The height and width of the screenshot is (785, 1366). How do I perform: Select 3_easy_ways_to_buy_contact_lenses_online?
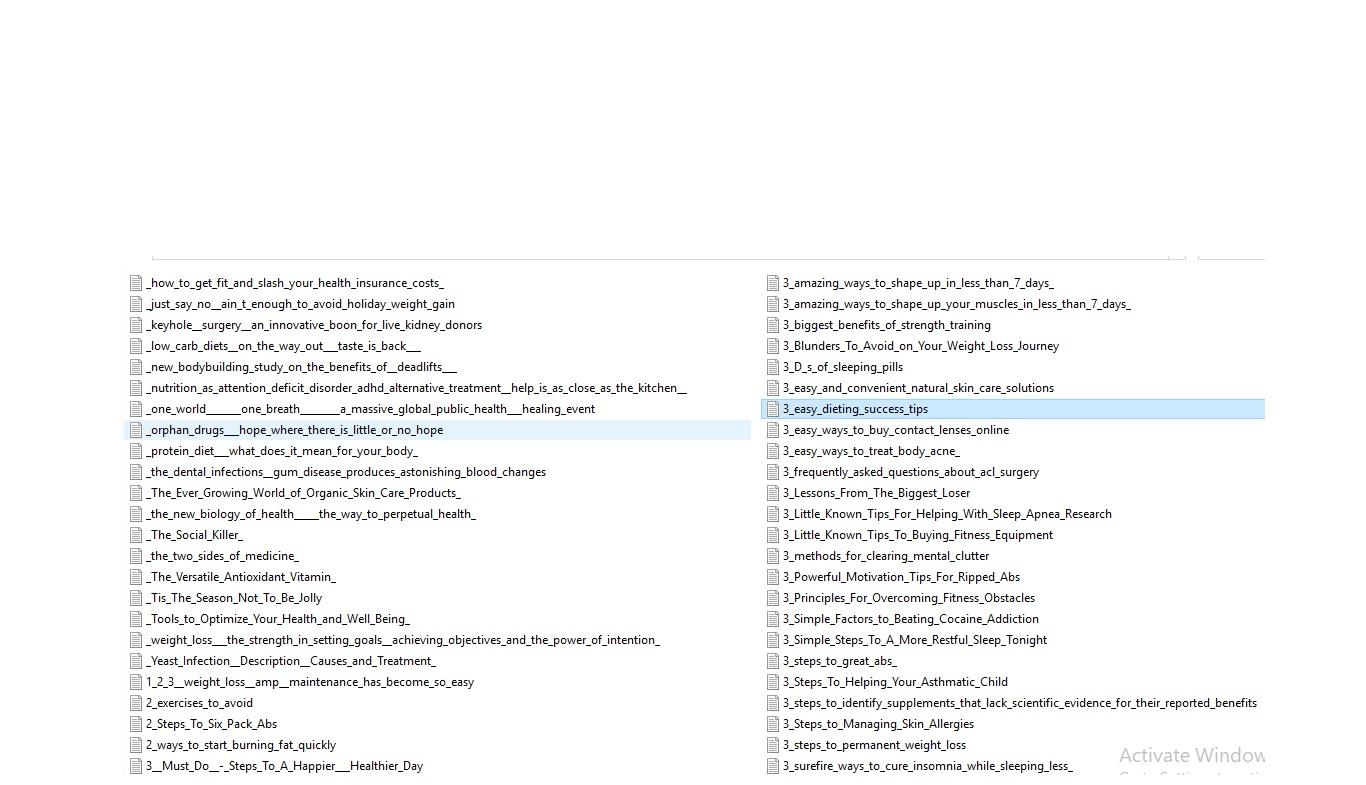(895, 430)
